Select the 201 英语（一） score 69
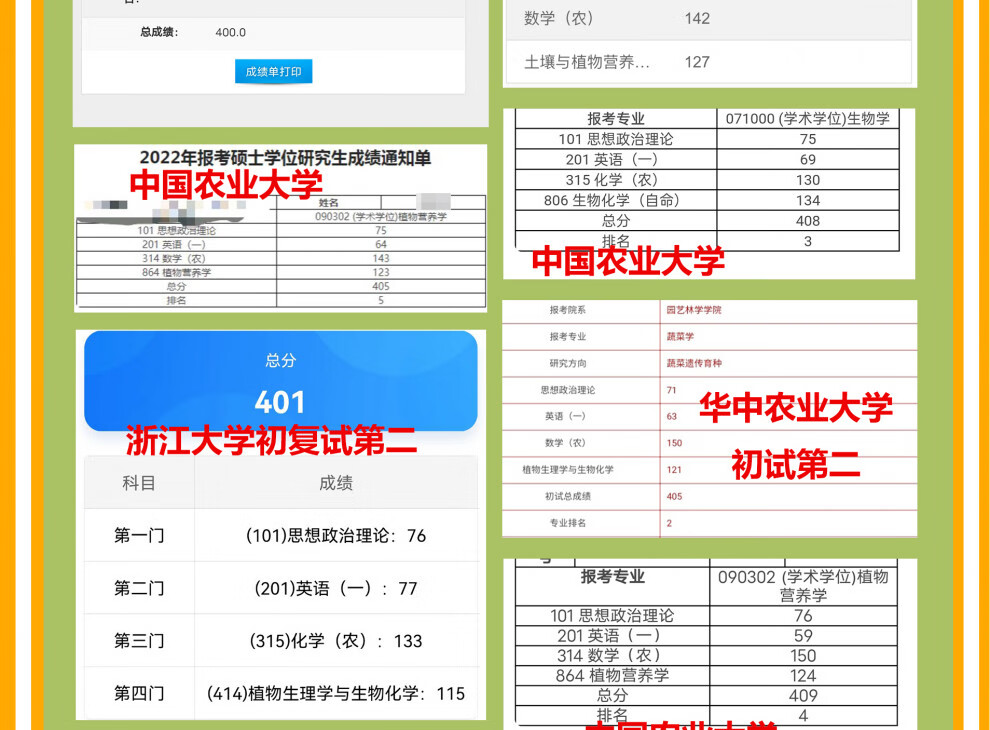 [808, 159]
